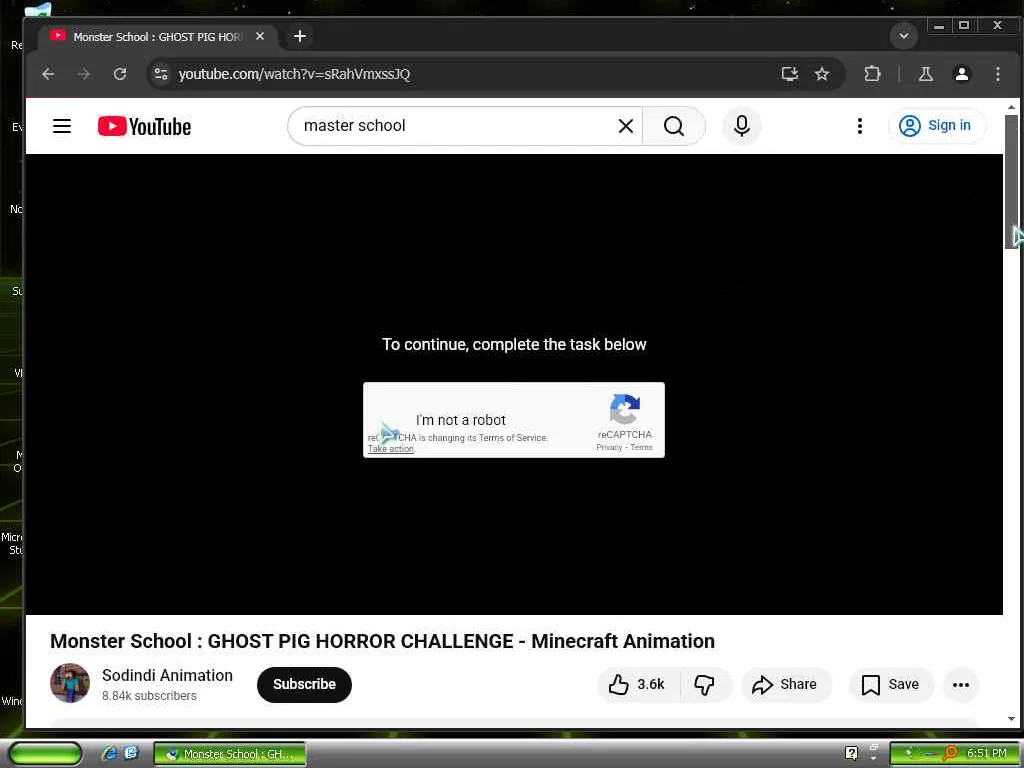This screenshot has width=1024, height=768.
Task: Expand the tab search dropdown arrow
Action: tap(904, 36)
